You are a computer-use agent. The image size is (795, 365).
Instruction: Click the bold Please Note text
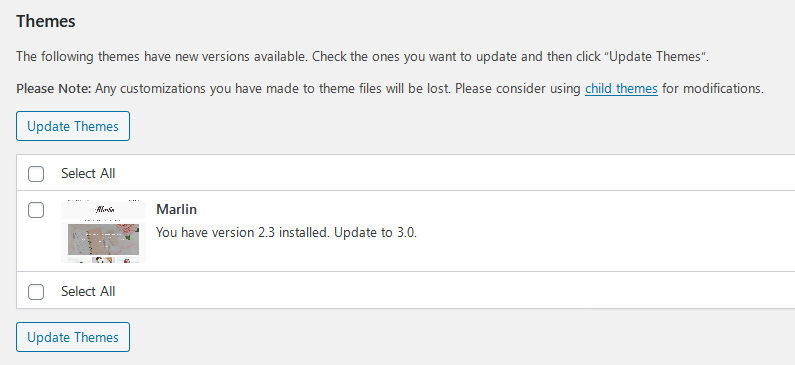tap(54, 89)
